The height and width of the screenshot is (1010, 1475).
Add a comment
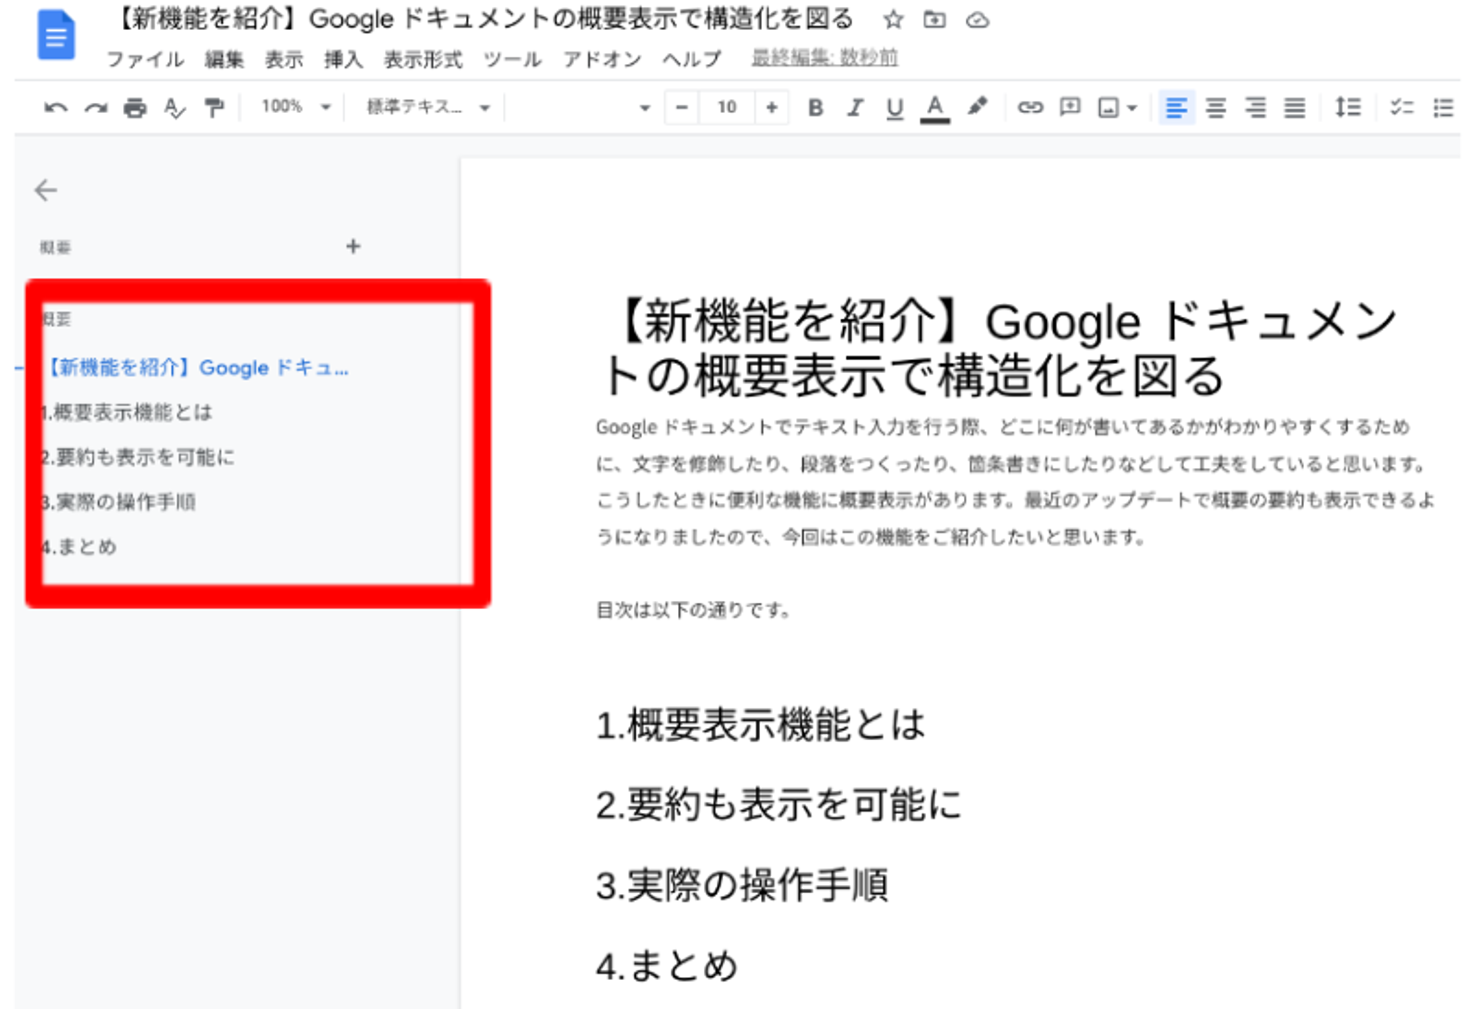tap(1070, 107)
